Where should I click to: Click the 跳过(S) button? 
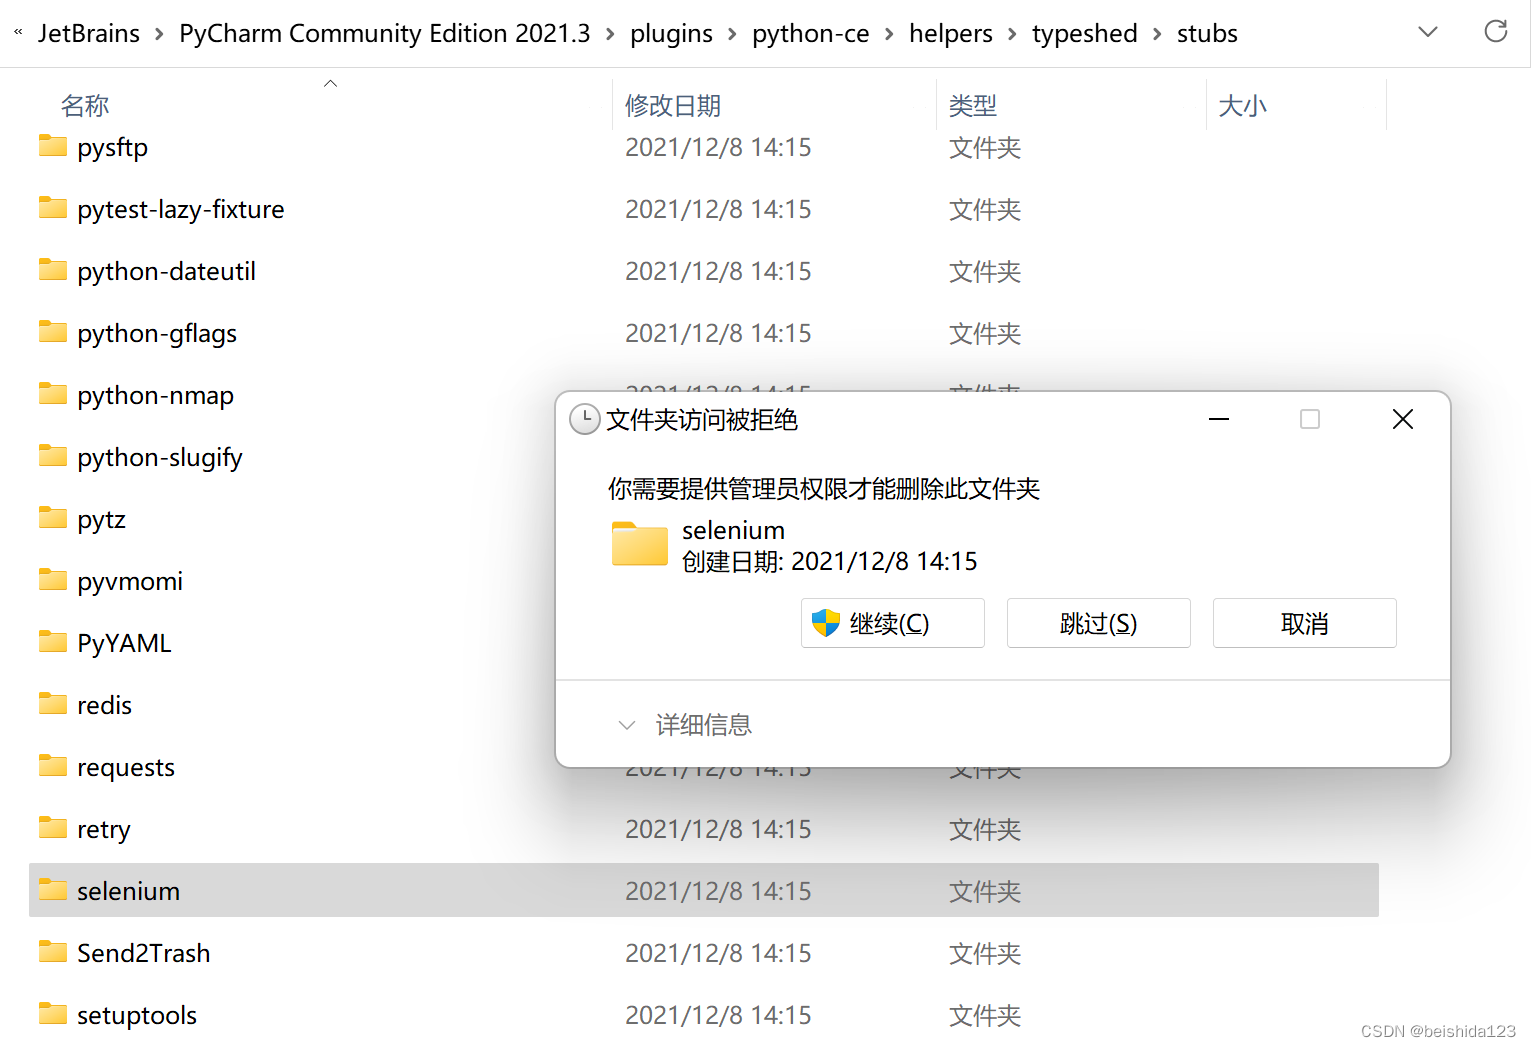point(1098,622)
